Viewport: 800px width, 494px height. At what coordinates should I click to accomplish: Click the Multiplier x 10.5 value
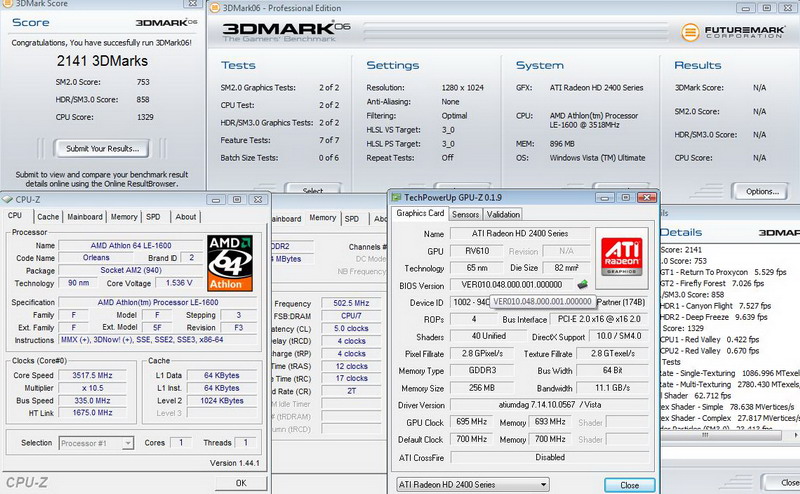(x=92, y=388)
